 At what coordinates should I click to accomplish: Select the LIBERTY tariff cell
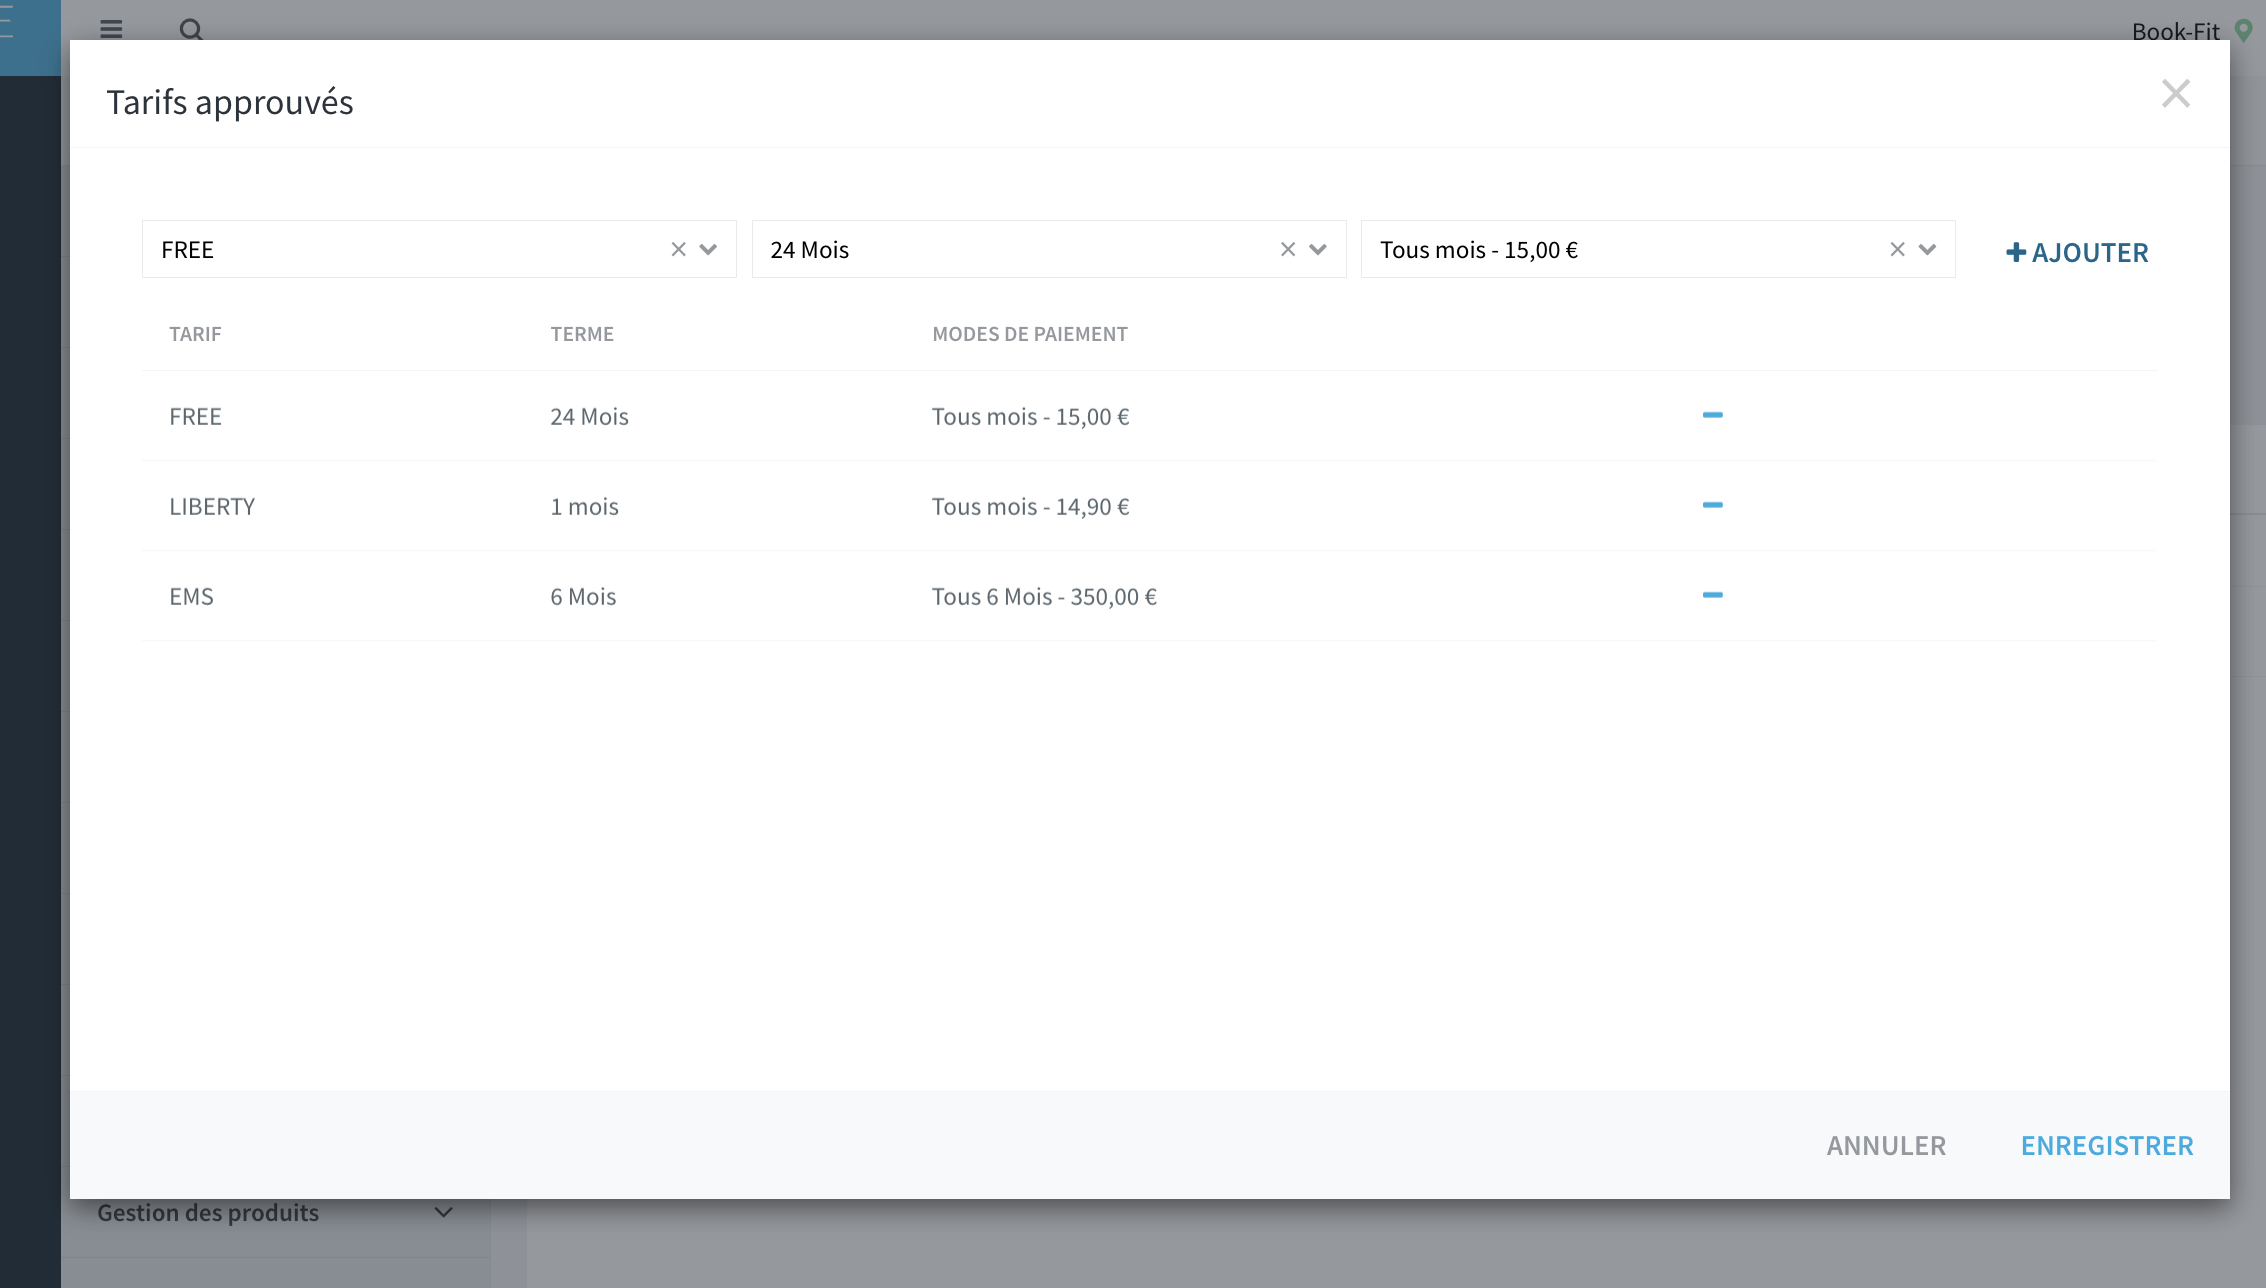coord(212,506)
